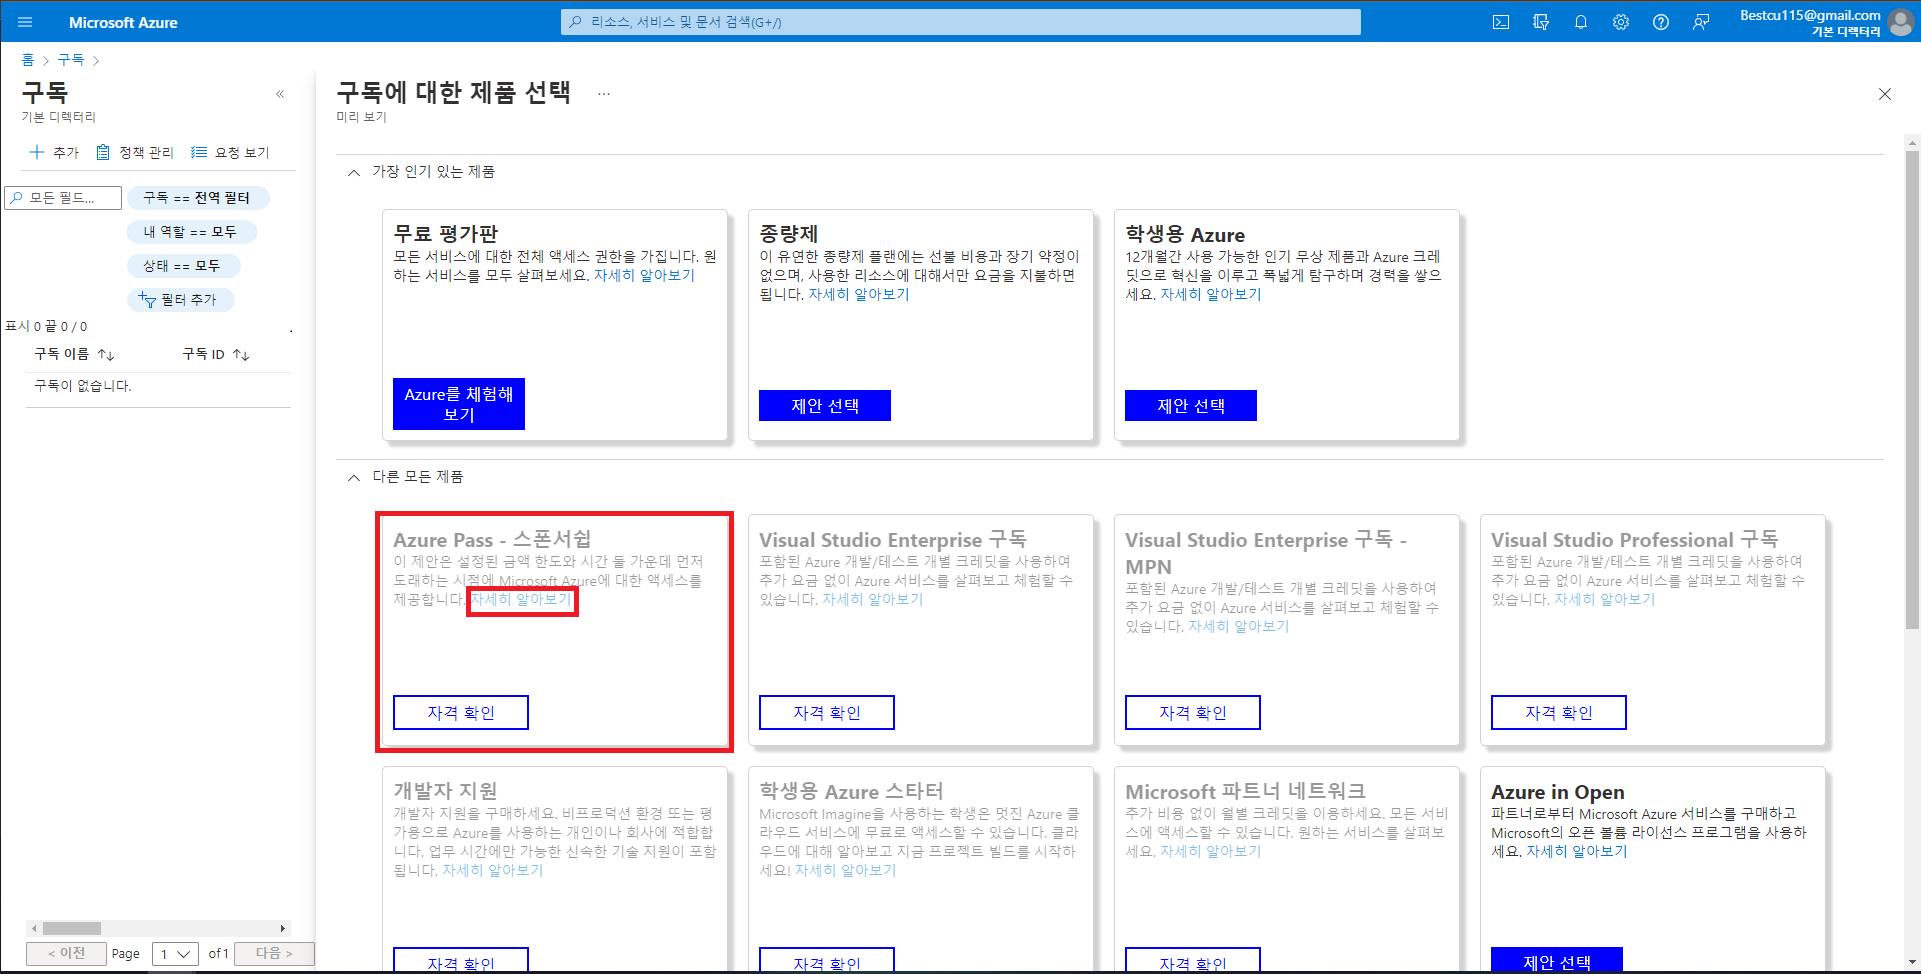Click 자격 확인 on Visual Studio Enterprise MPN card
Screen dimensions: 1921x974
(1193, 713)
